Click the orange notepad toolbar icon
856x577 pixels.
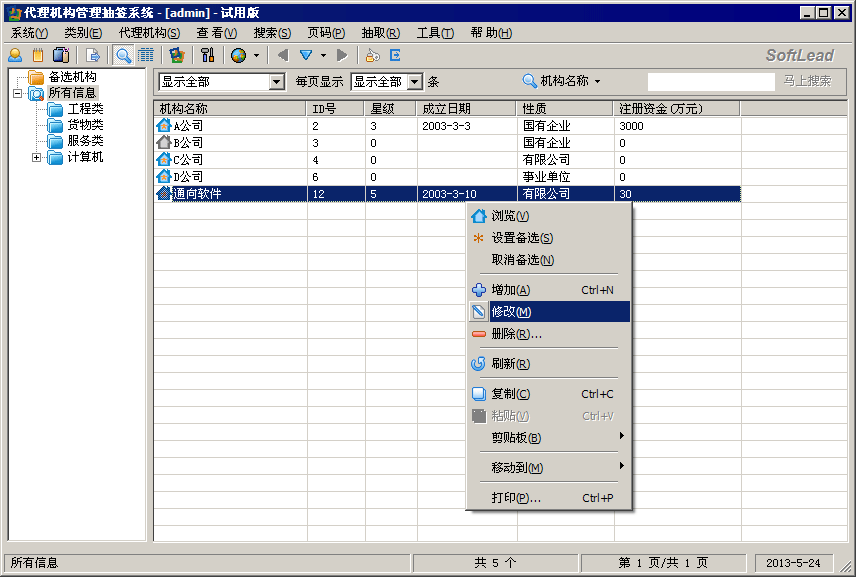38,55
